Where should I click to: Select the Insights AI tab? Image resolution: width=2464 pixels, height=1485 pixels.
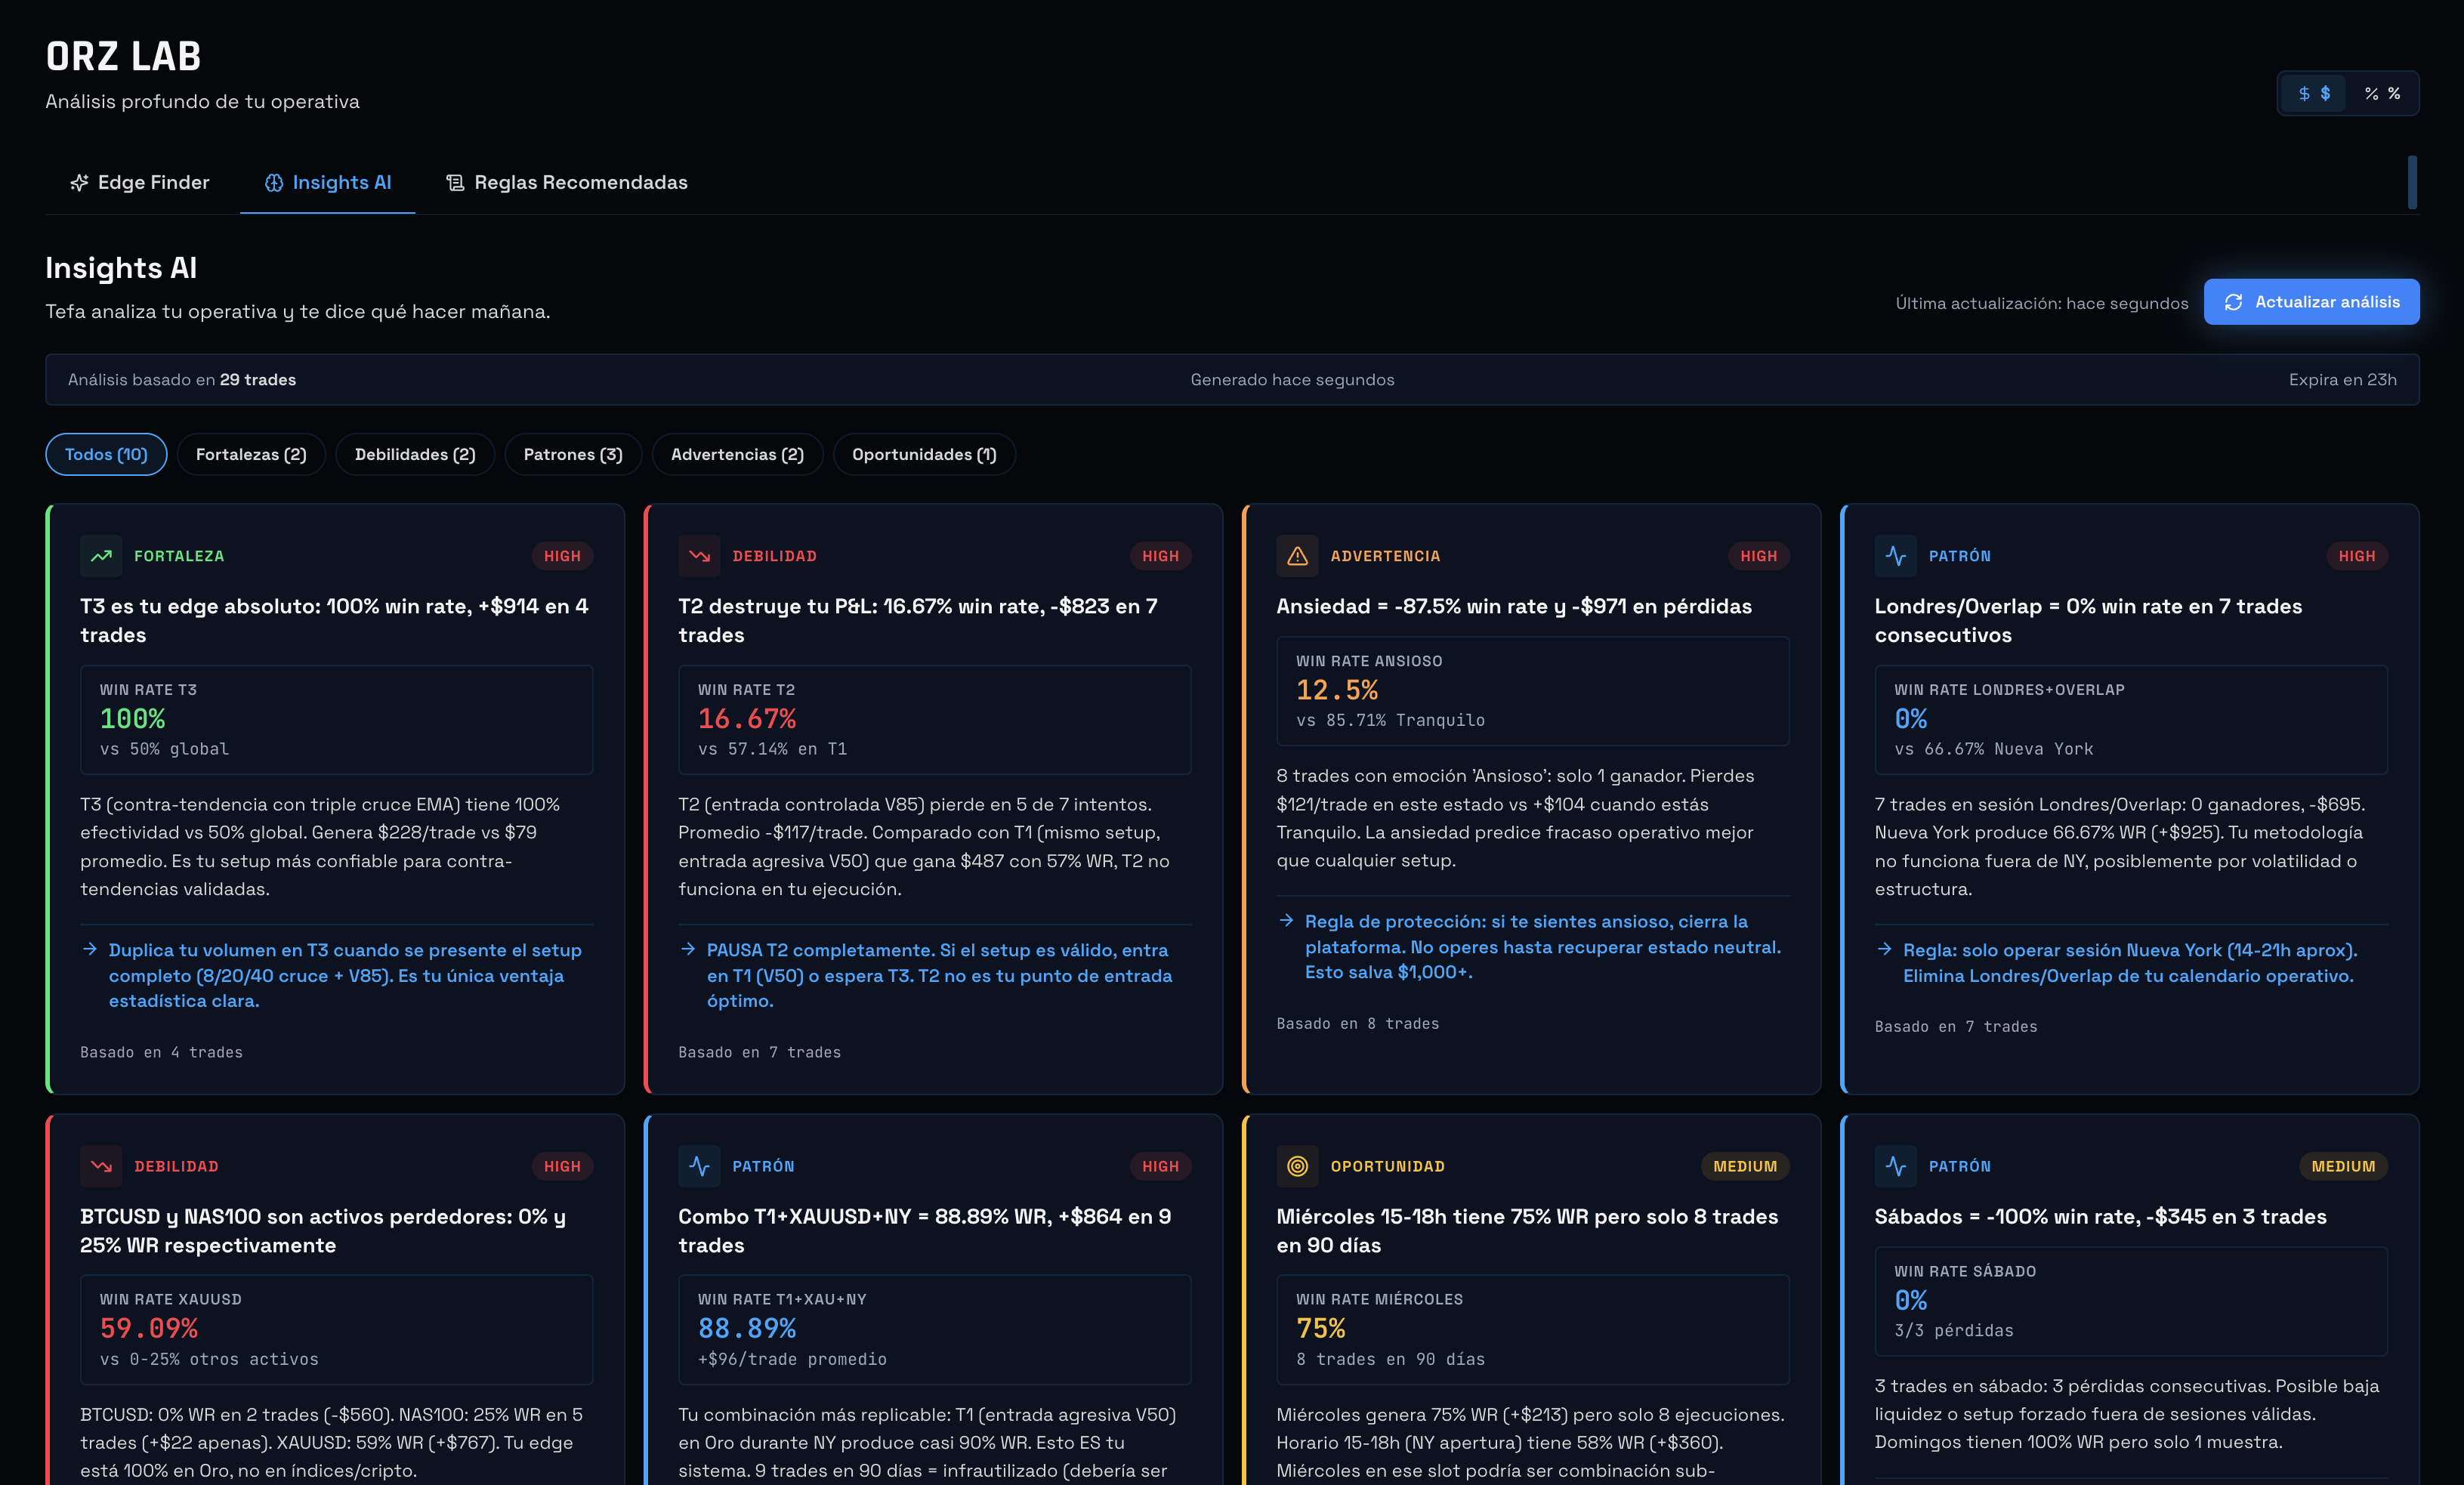click(328, 183)
